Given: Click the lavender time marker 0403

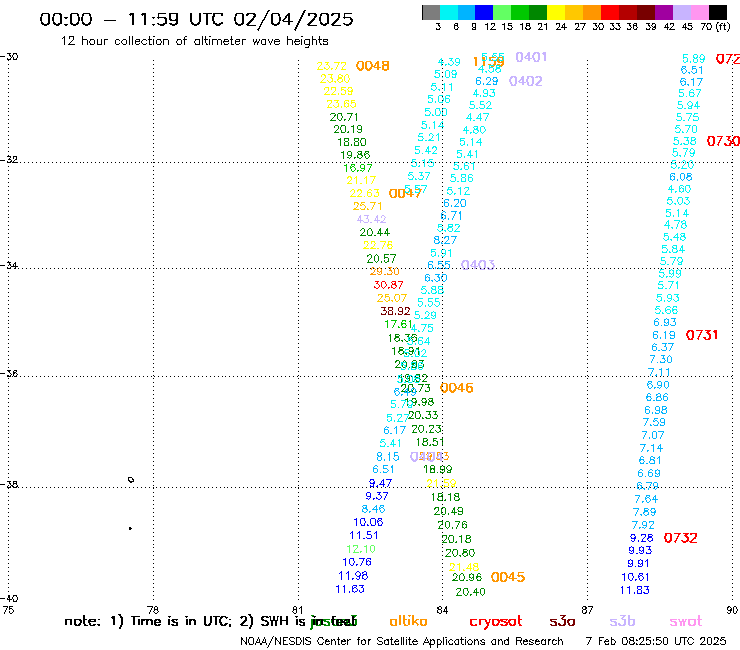Looking at the screenshot, I should [x=478, y=265].
